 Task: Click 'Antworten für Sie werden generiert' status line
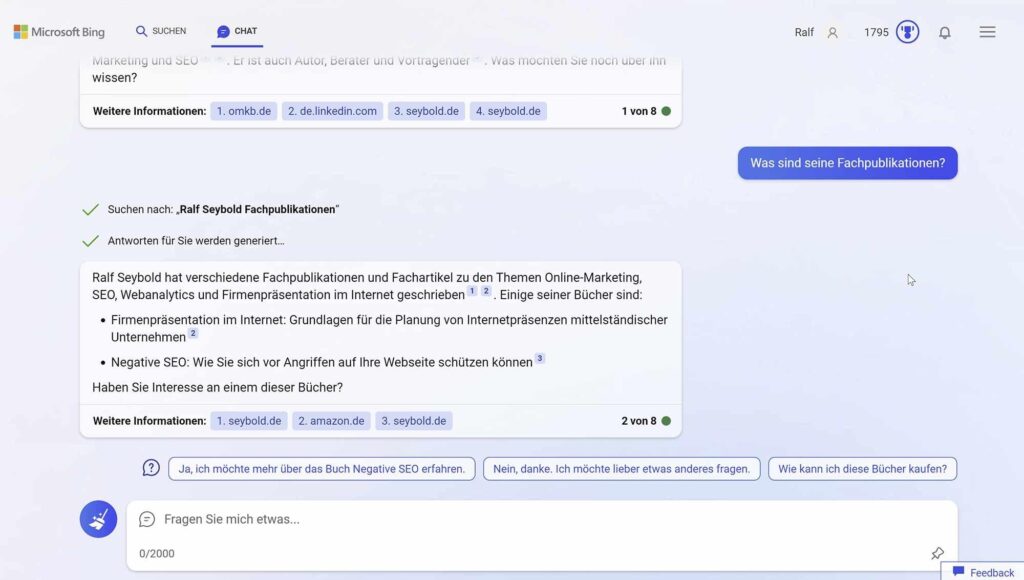[x=196, y=240]
